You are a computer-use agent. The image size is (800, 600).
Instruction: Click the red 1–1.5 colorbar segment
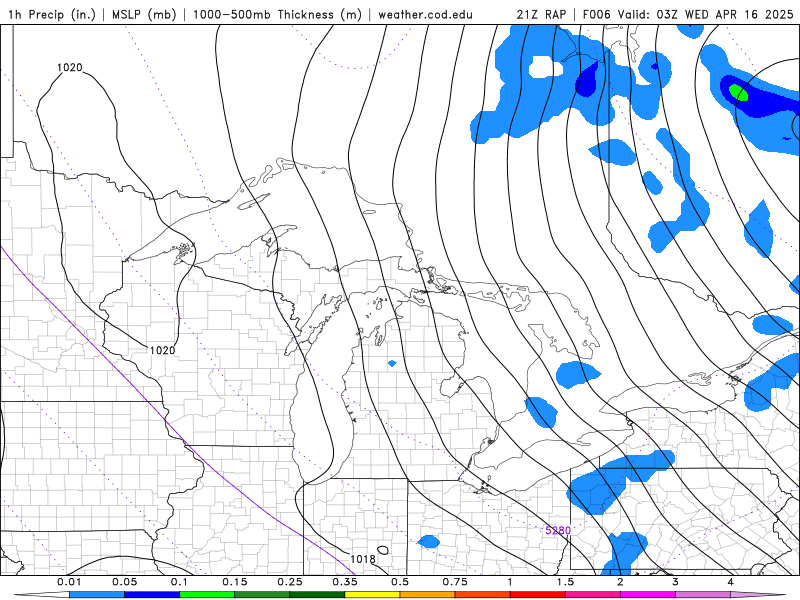click(538, 595)
